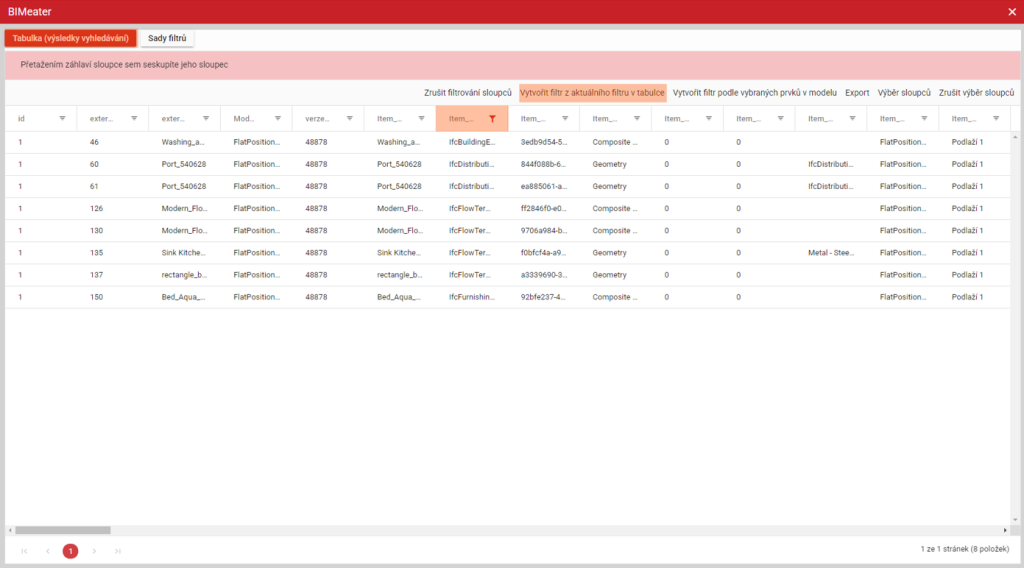
Task: Open the Mod... column filter menu
Action: pyautogui.click(x=277, y=118)
